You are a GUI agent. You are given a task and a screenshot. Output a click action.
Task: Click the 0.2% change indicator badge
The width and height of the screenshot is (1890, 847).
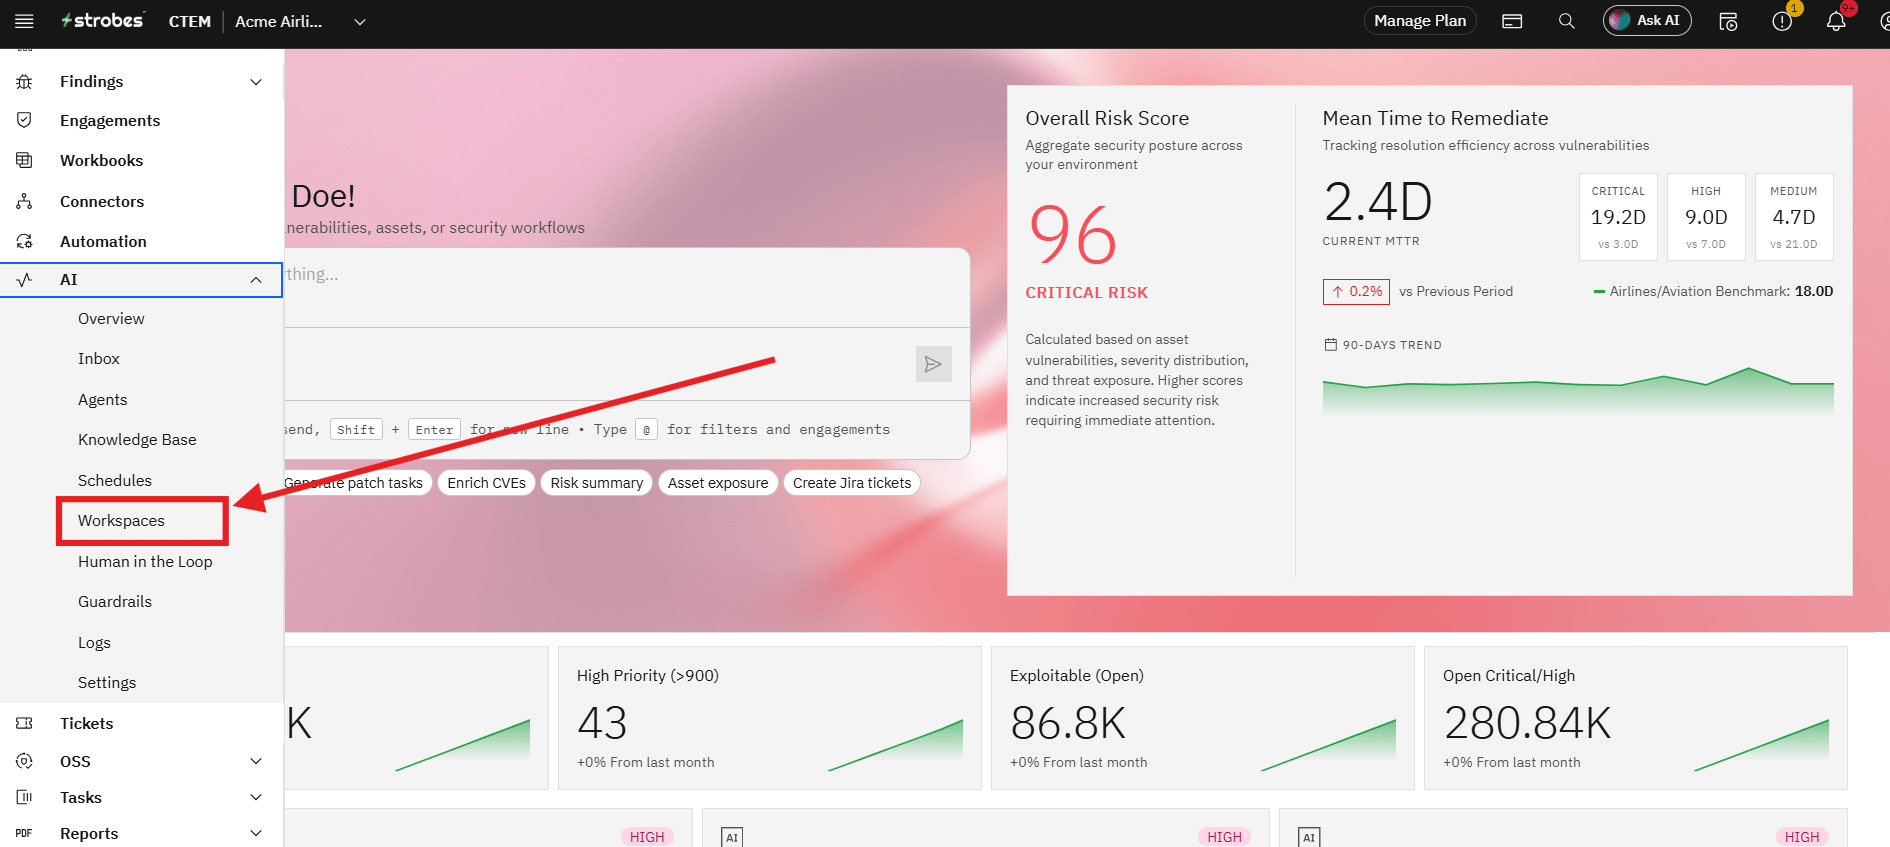[x=1357, y=292]
